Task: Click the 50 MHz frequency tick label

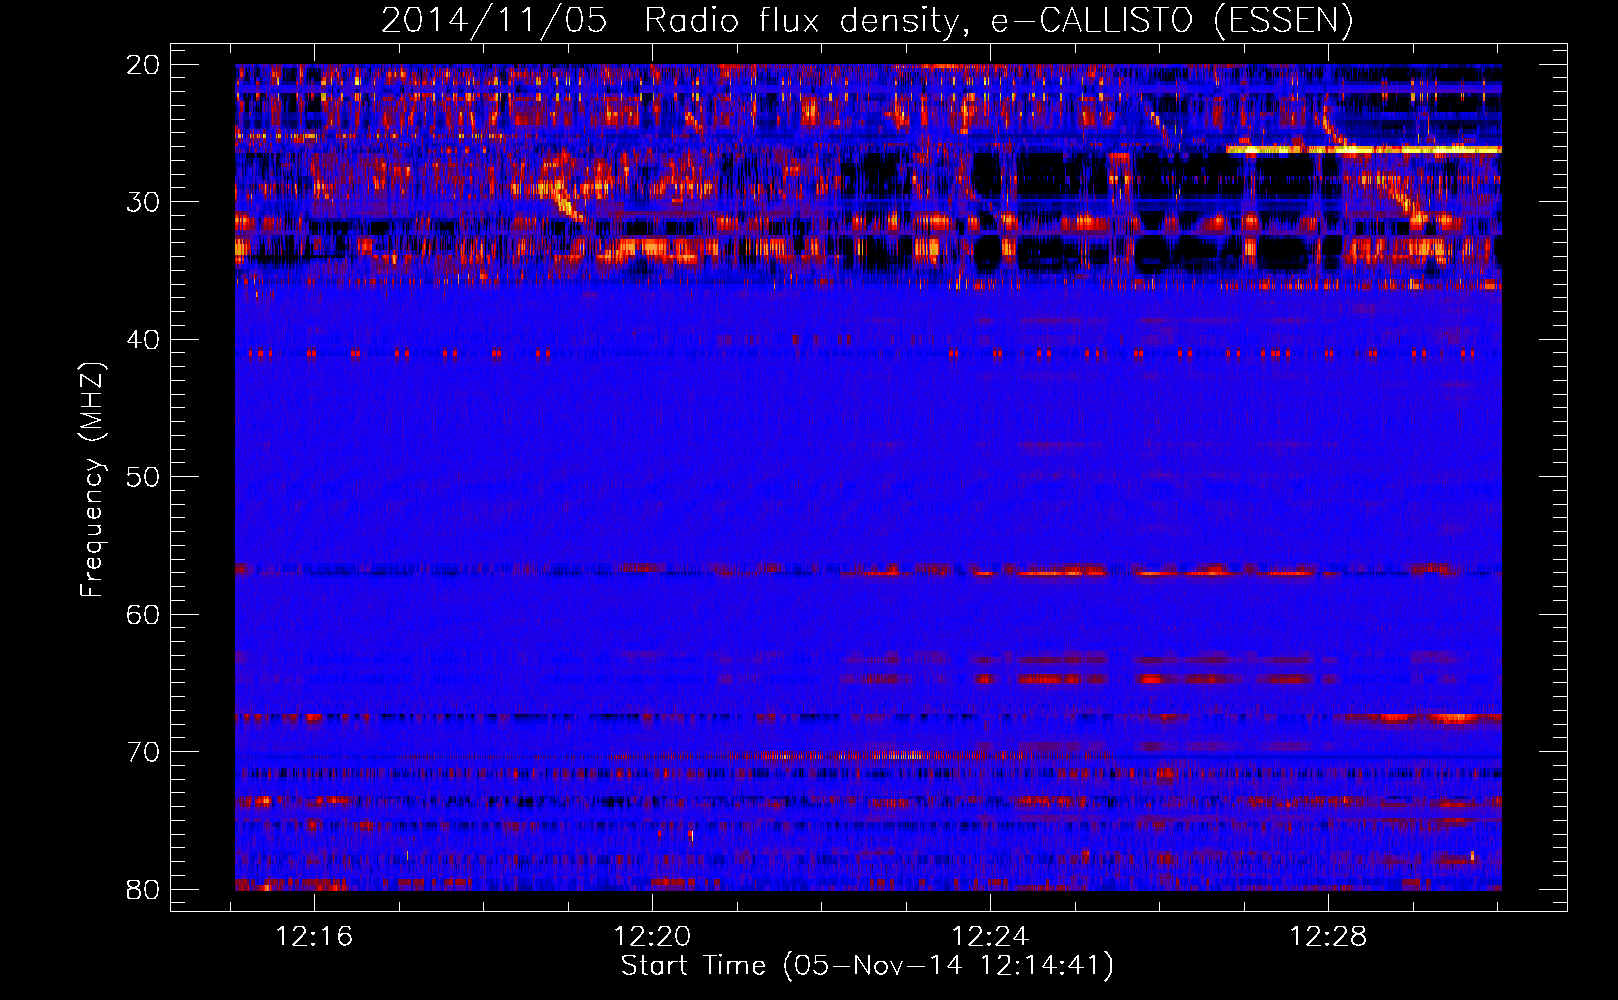Action: (143, 477)
